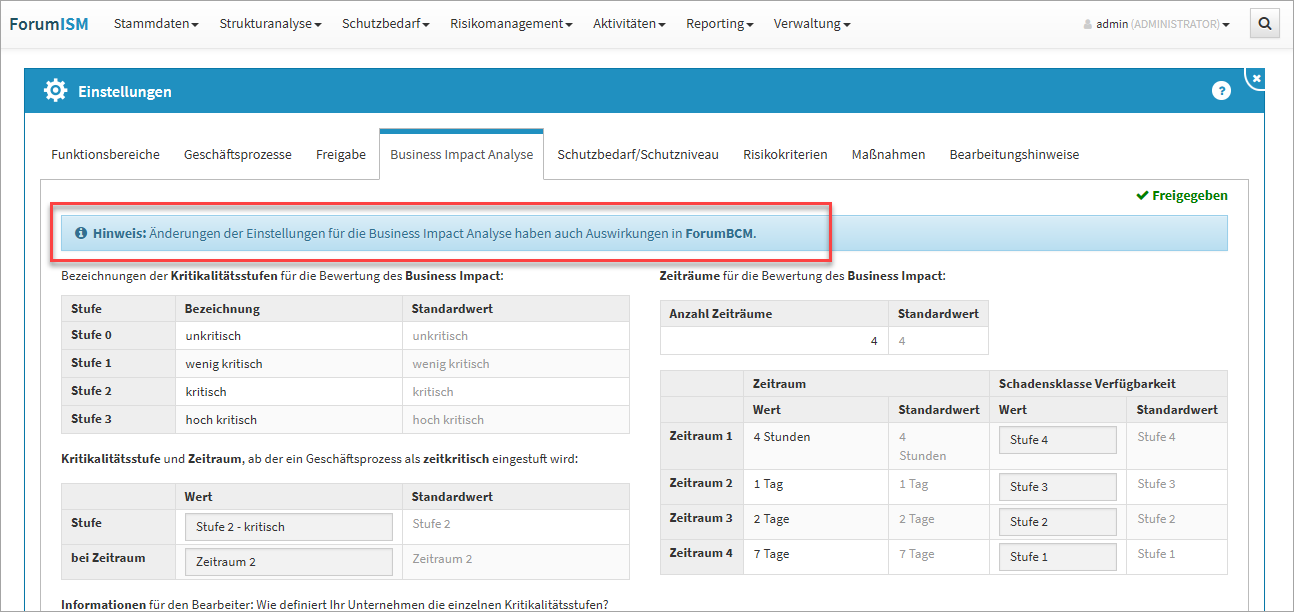Open the Risikomanagement dropdown menu
1294x612 pixels.
tap(511, 24)
